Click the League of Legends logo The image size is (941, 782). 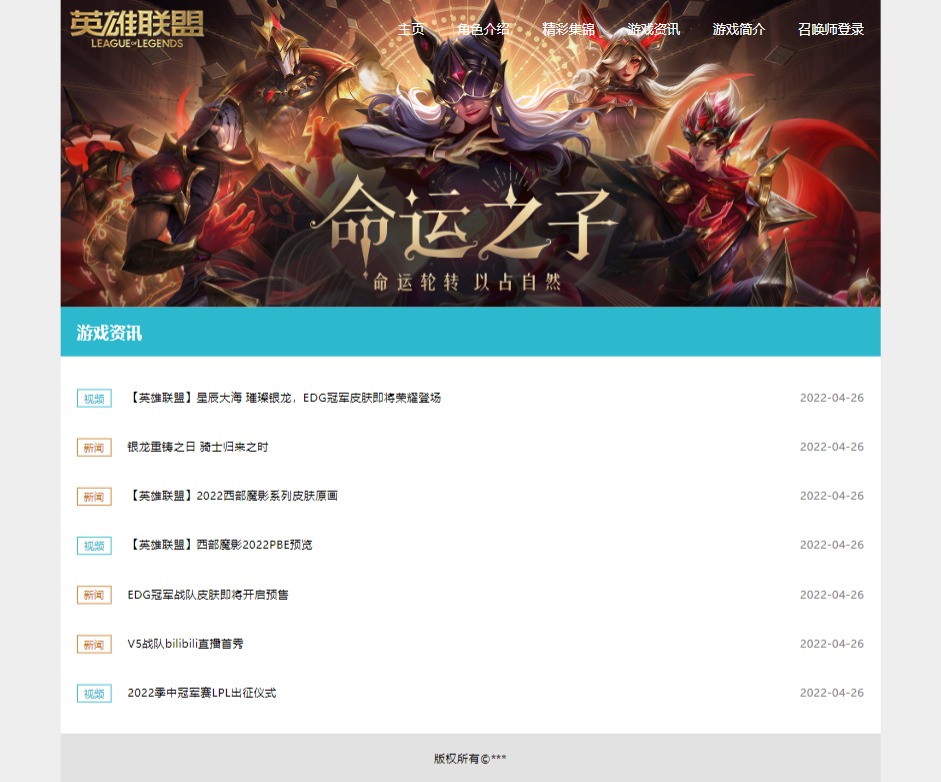click(x=137, y=28)
